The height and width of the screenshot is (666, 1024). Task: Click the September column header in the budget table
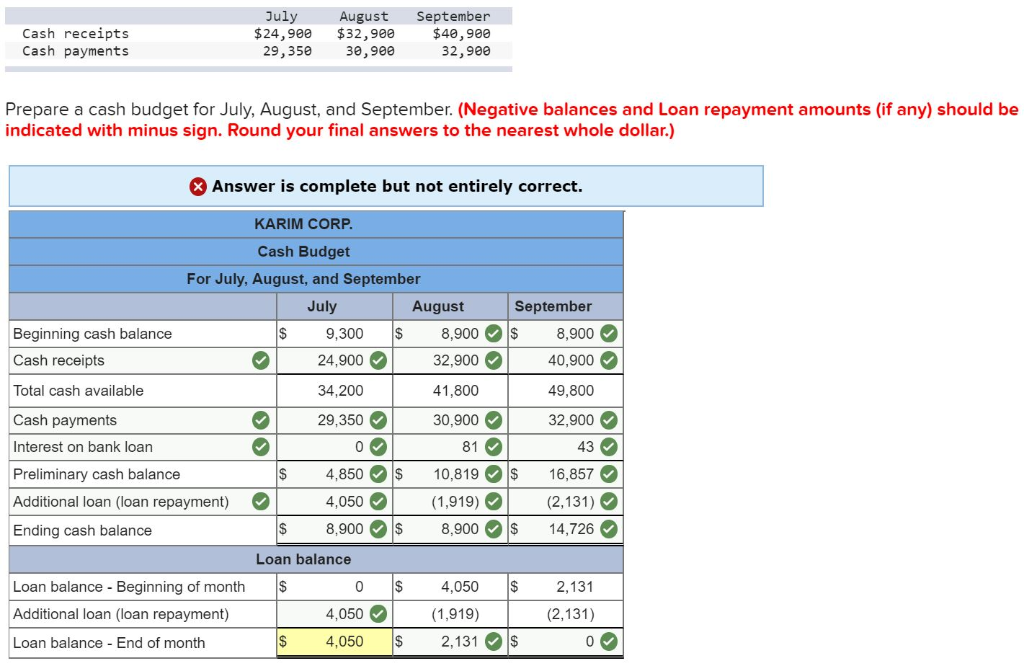[x=566, y=306]
